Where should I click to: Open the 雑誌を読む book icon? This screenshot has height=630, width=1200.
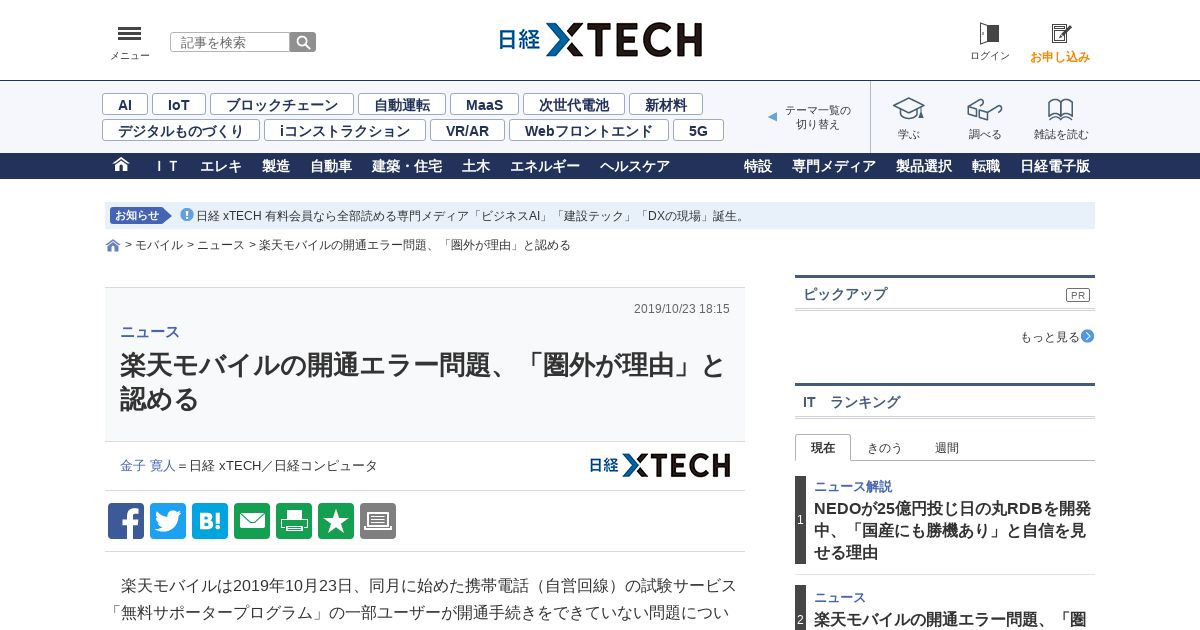(1061, 108)
